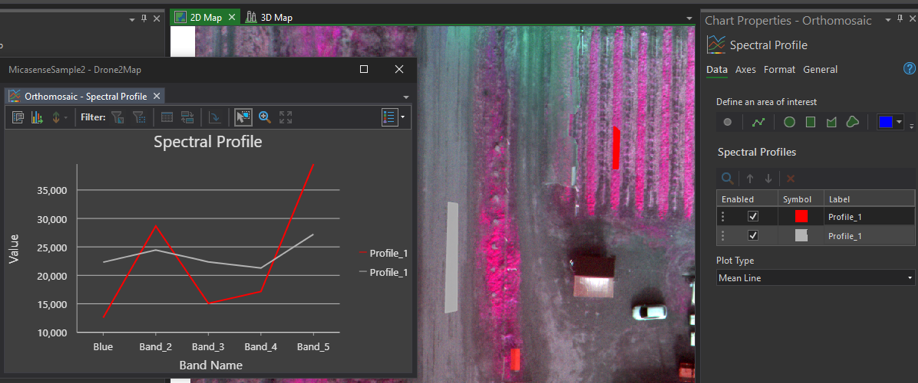Select the Polyline area-of-interest tool
The width and height of the screenshot is (918, 383).
point(759,122)
